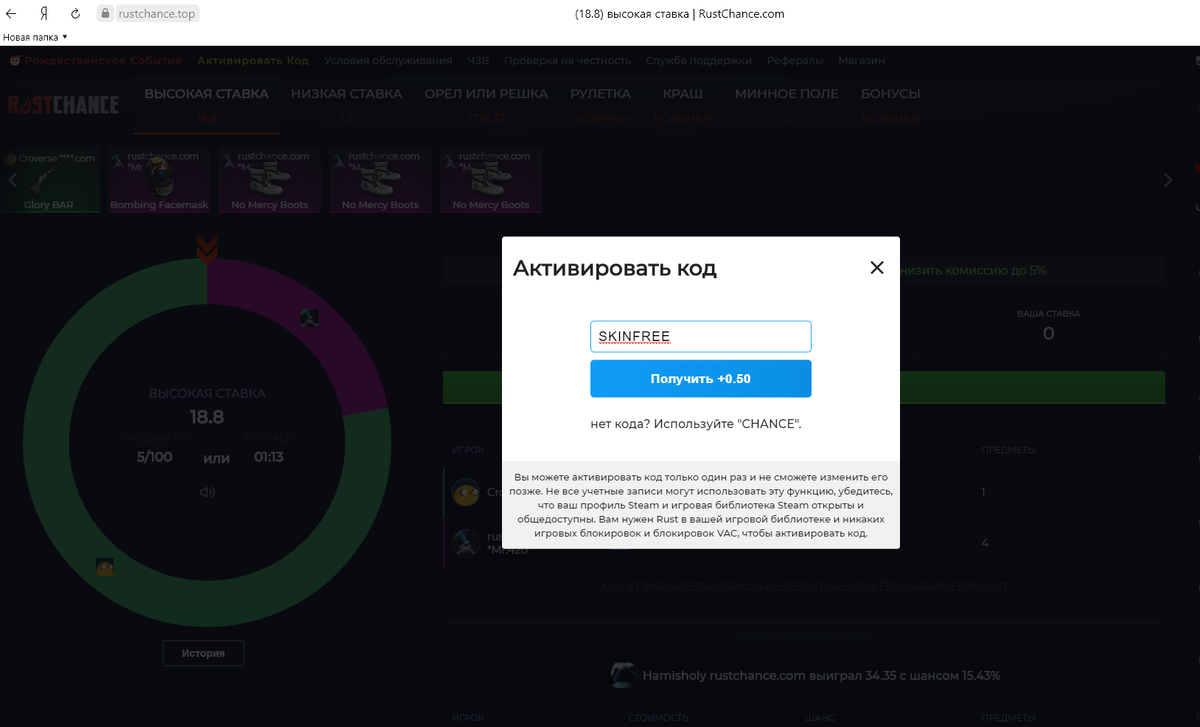1200x727 pixels.
Task: Click the left carousel arrow
Action: tap(13, 180)
